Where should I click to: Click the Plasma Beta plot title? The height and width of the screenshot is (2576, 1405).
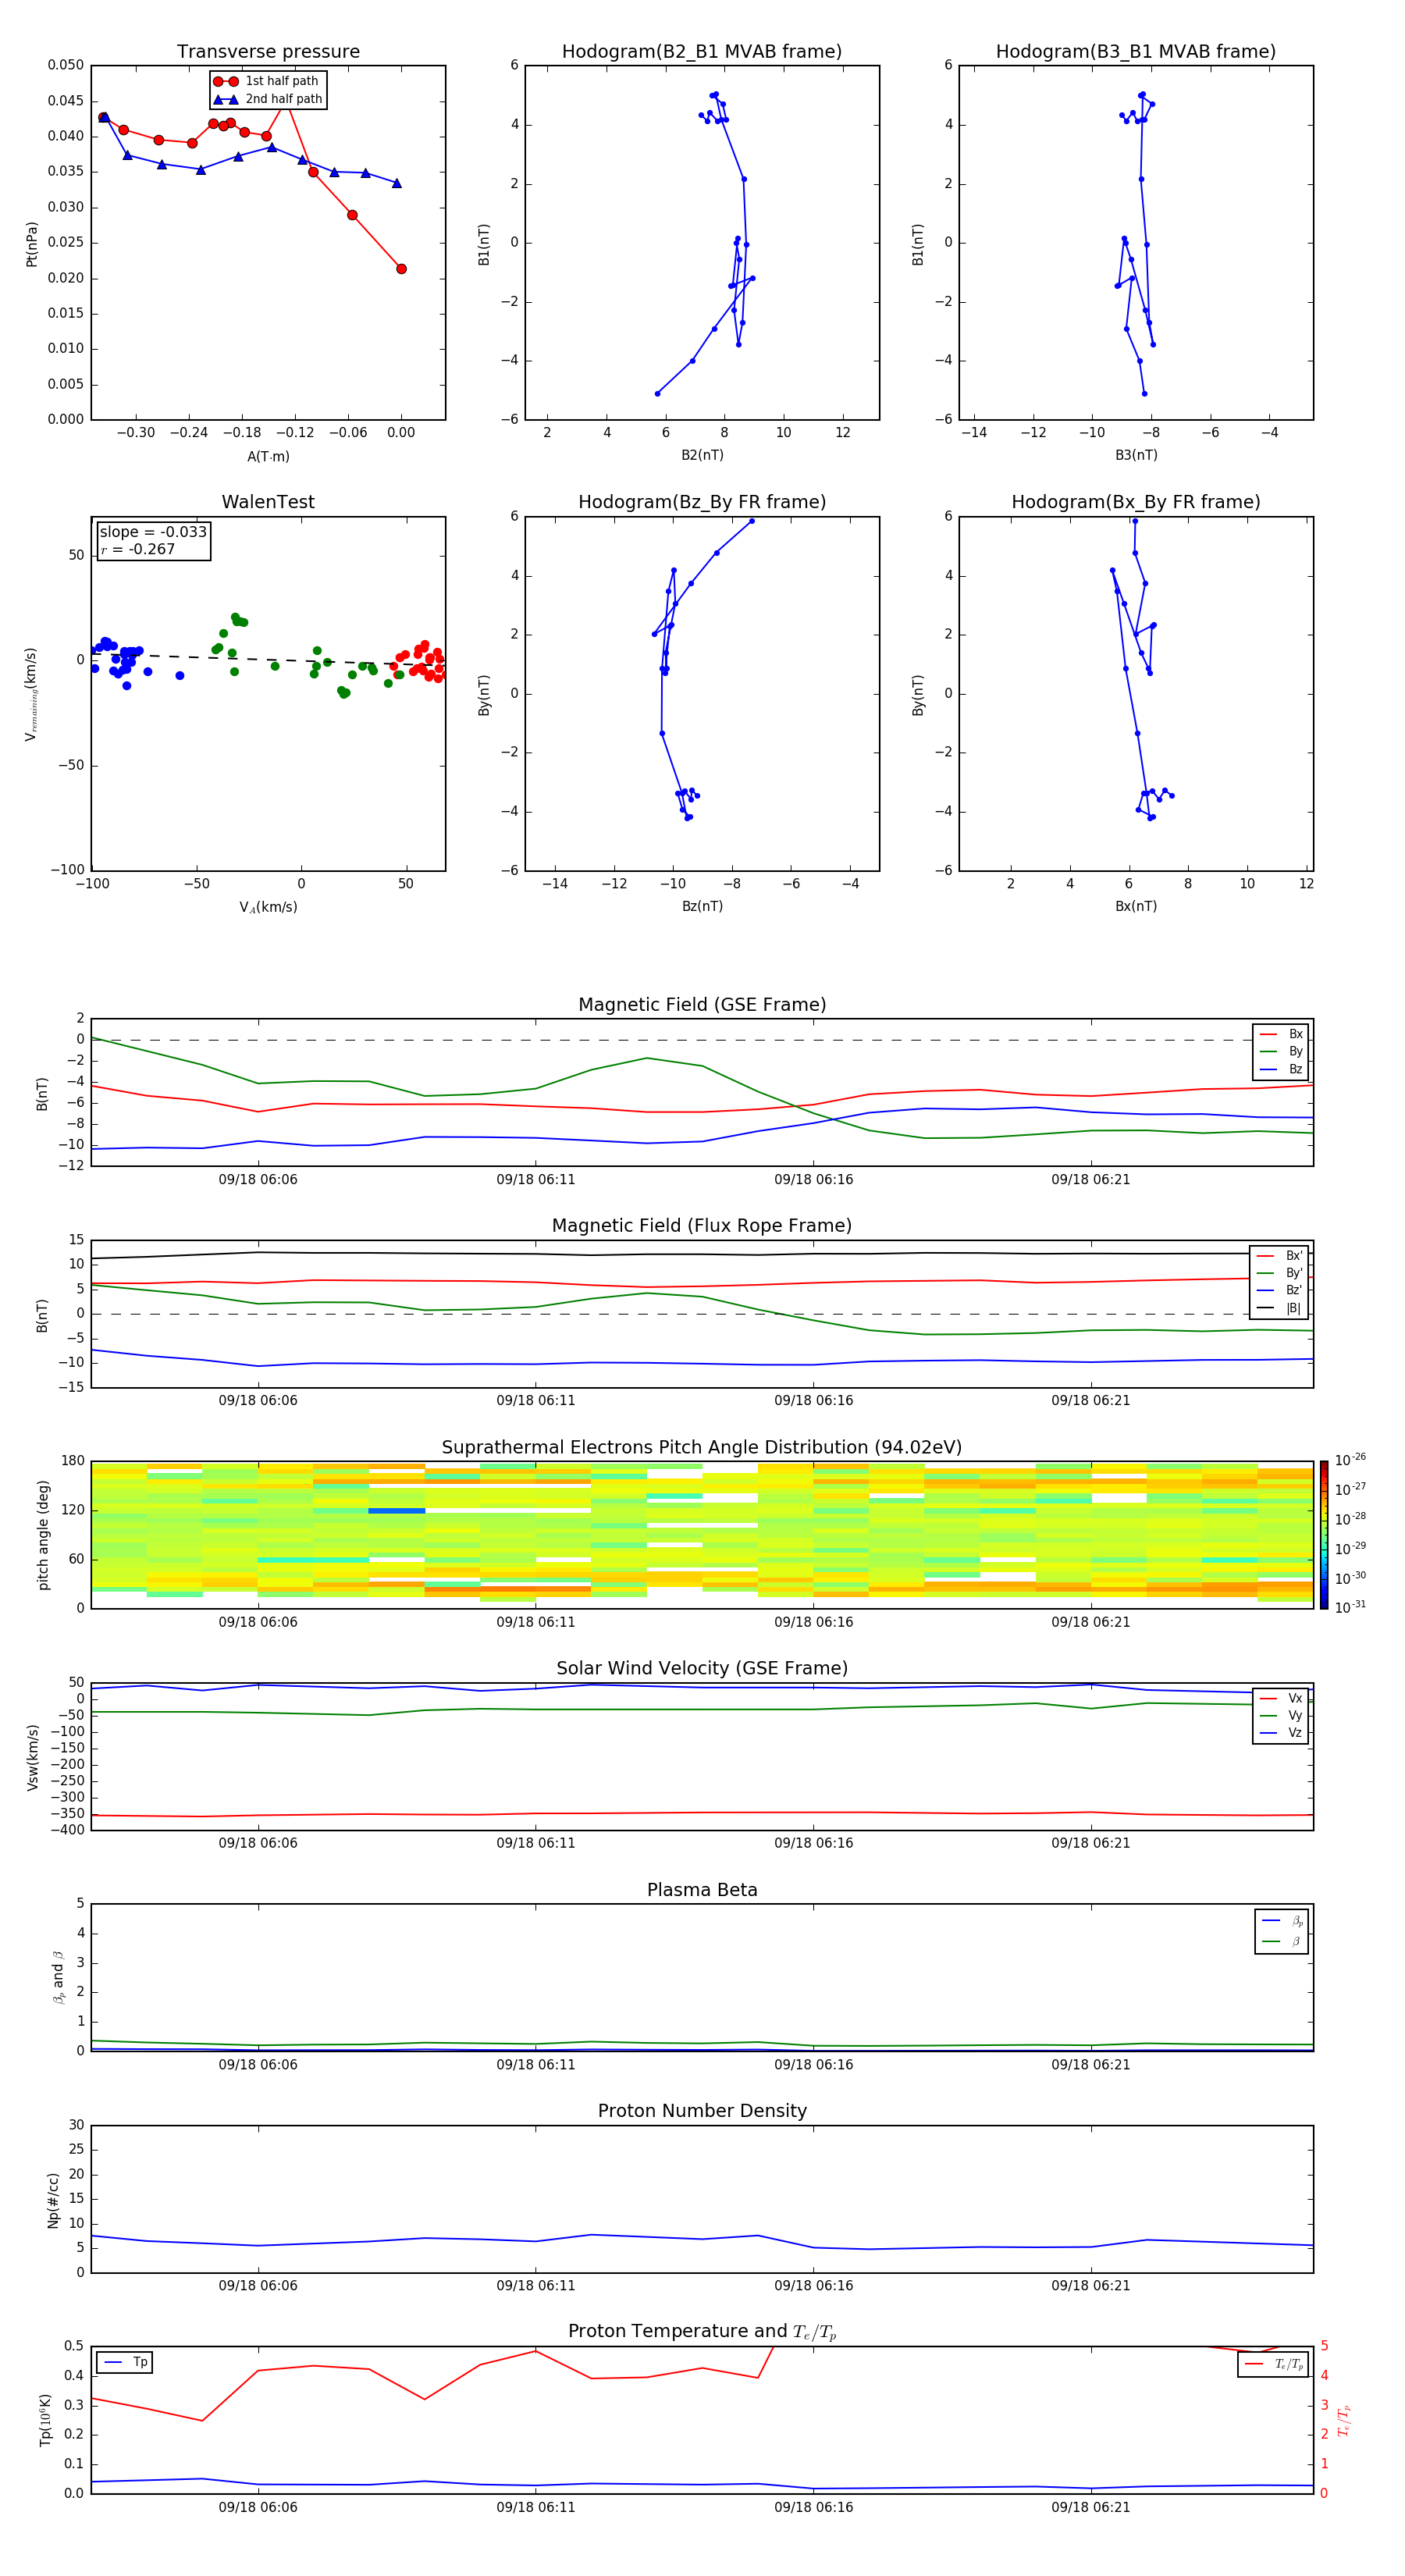tap(702, 1890)
